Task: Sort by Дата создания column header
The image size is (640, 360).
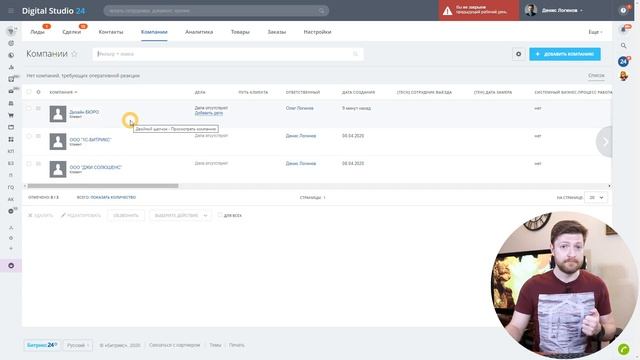Action: [358, 92]
